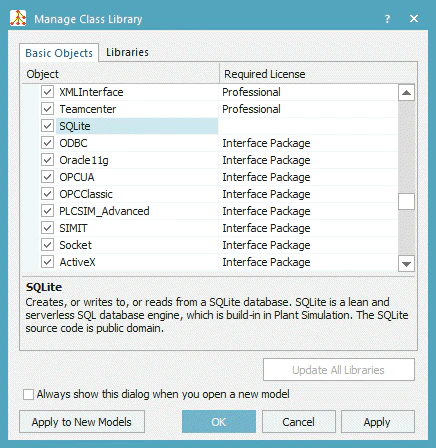
Task: Uncheck the XMLInterface checkbox
Action: pos(48,92)
